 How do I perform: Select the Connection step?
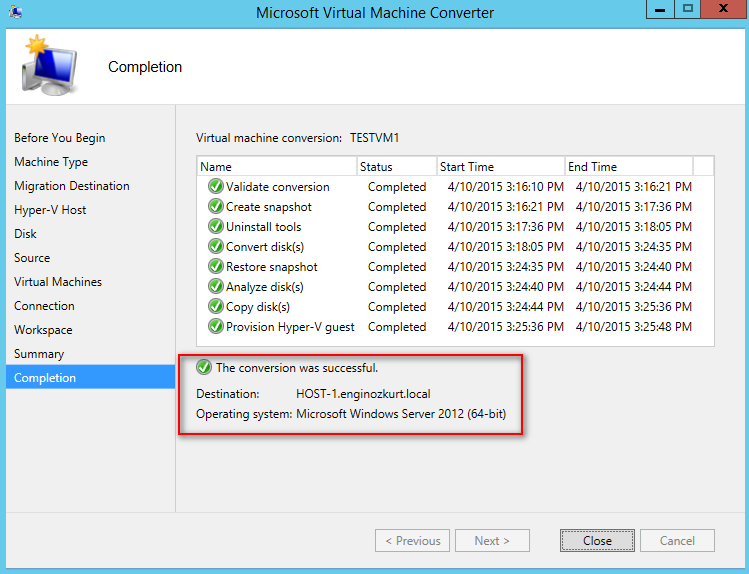pos(44,306)
